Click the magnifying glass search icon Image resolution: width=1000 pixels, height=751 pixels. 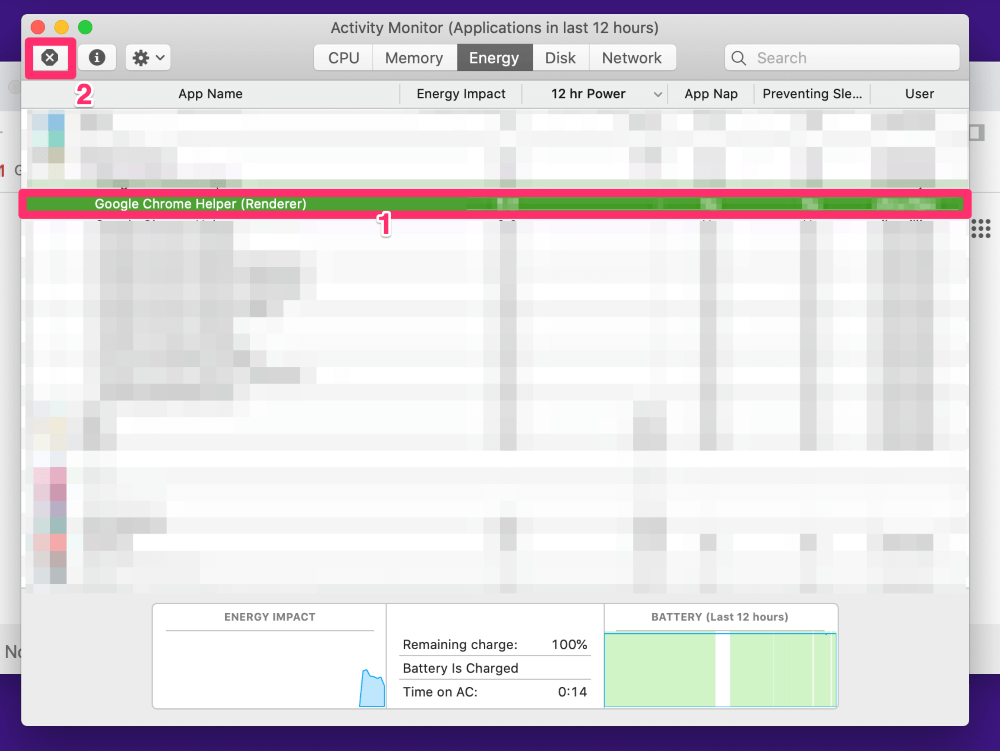point(739,58)
